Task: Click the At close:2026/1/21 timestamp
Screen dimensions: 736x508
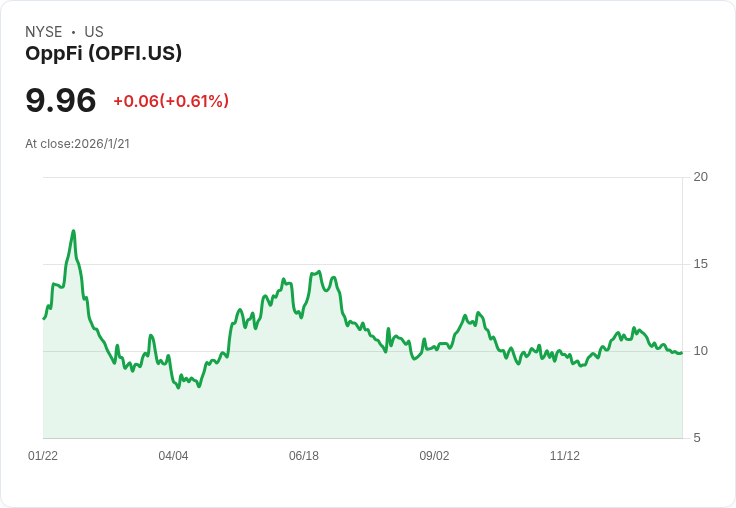Action: click(78, 144)
